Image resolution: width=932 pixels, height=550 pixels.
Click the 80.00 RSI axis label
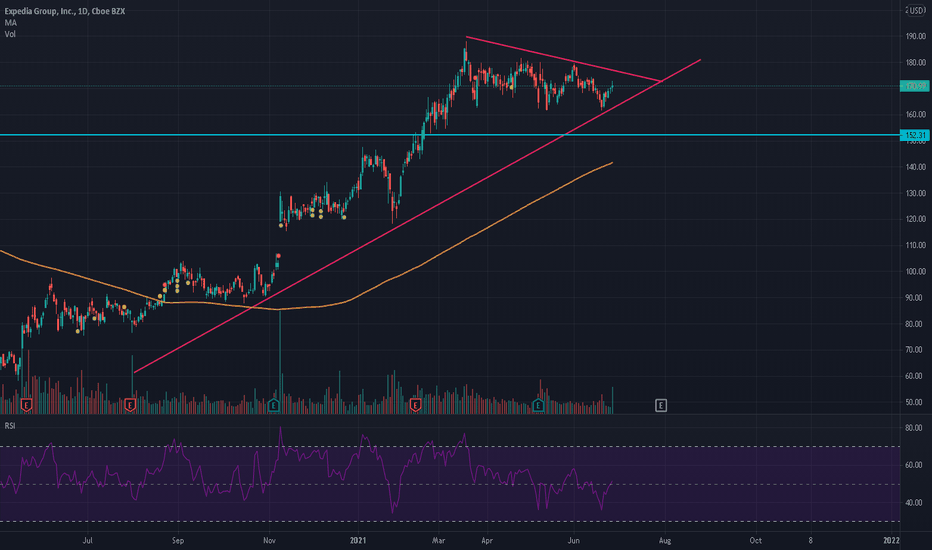pos(914,428)
